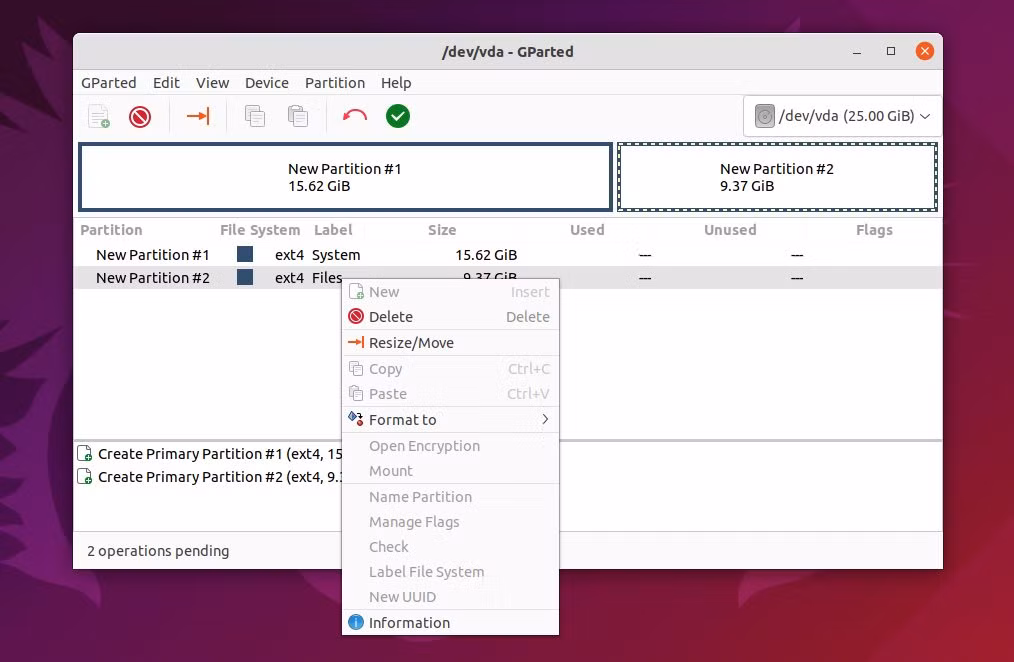This screenshot has height=662, width=1014.
Task: Click the Name Partition menu entry
Action: point(450,496)
